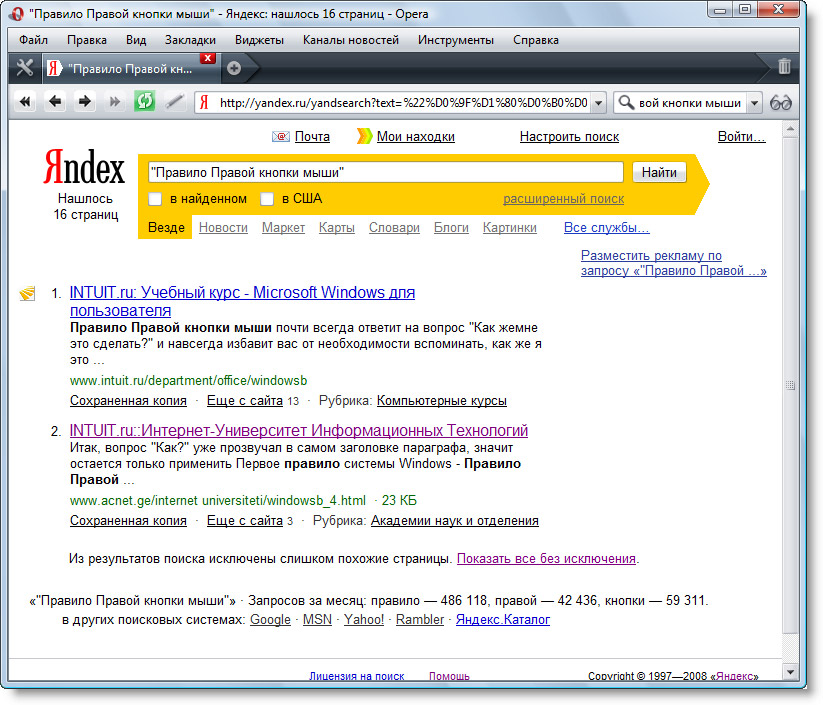
Task: Open the closed tabs trash bin
Action: point(784,67)
